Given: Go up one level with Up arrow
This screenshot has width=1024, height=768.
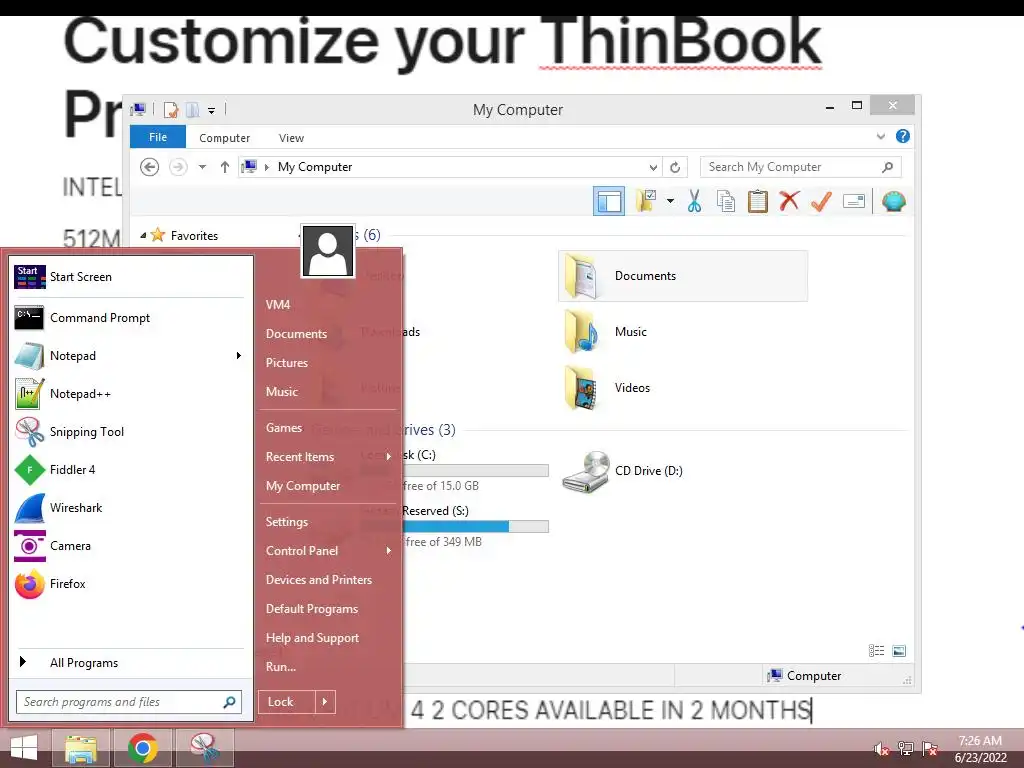Looking at the screenshot, I should [225, 167].
